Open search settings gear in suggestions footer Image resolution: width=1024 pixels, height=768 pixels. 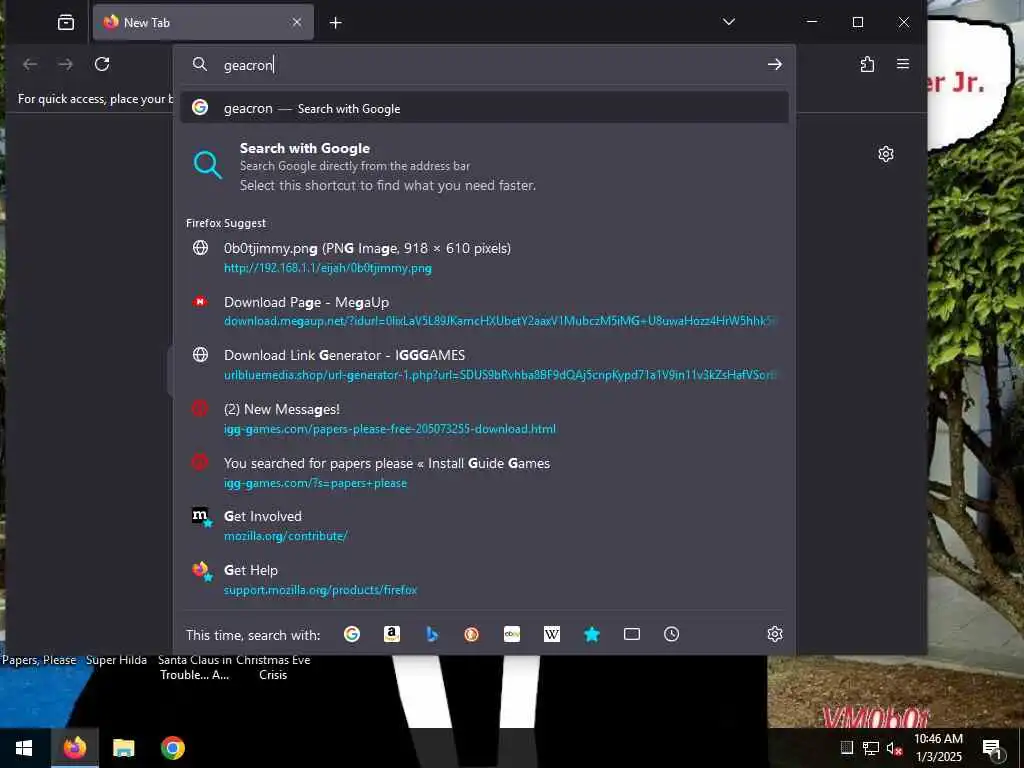click(775, 634)
